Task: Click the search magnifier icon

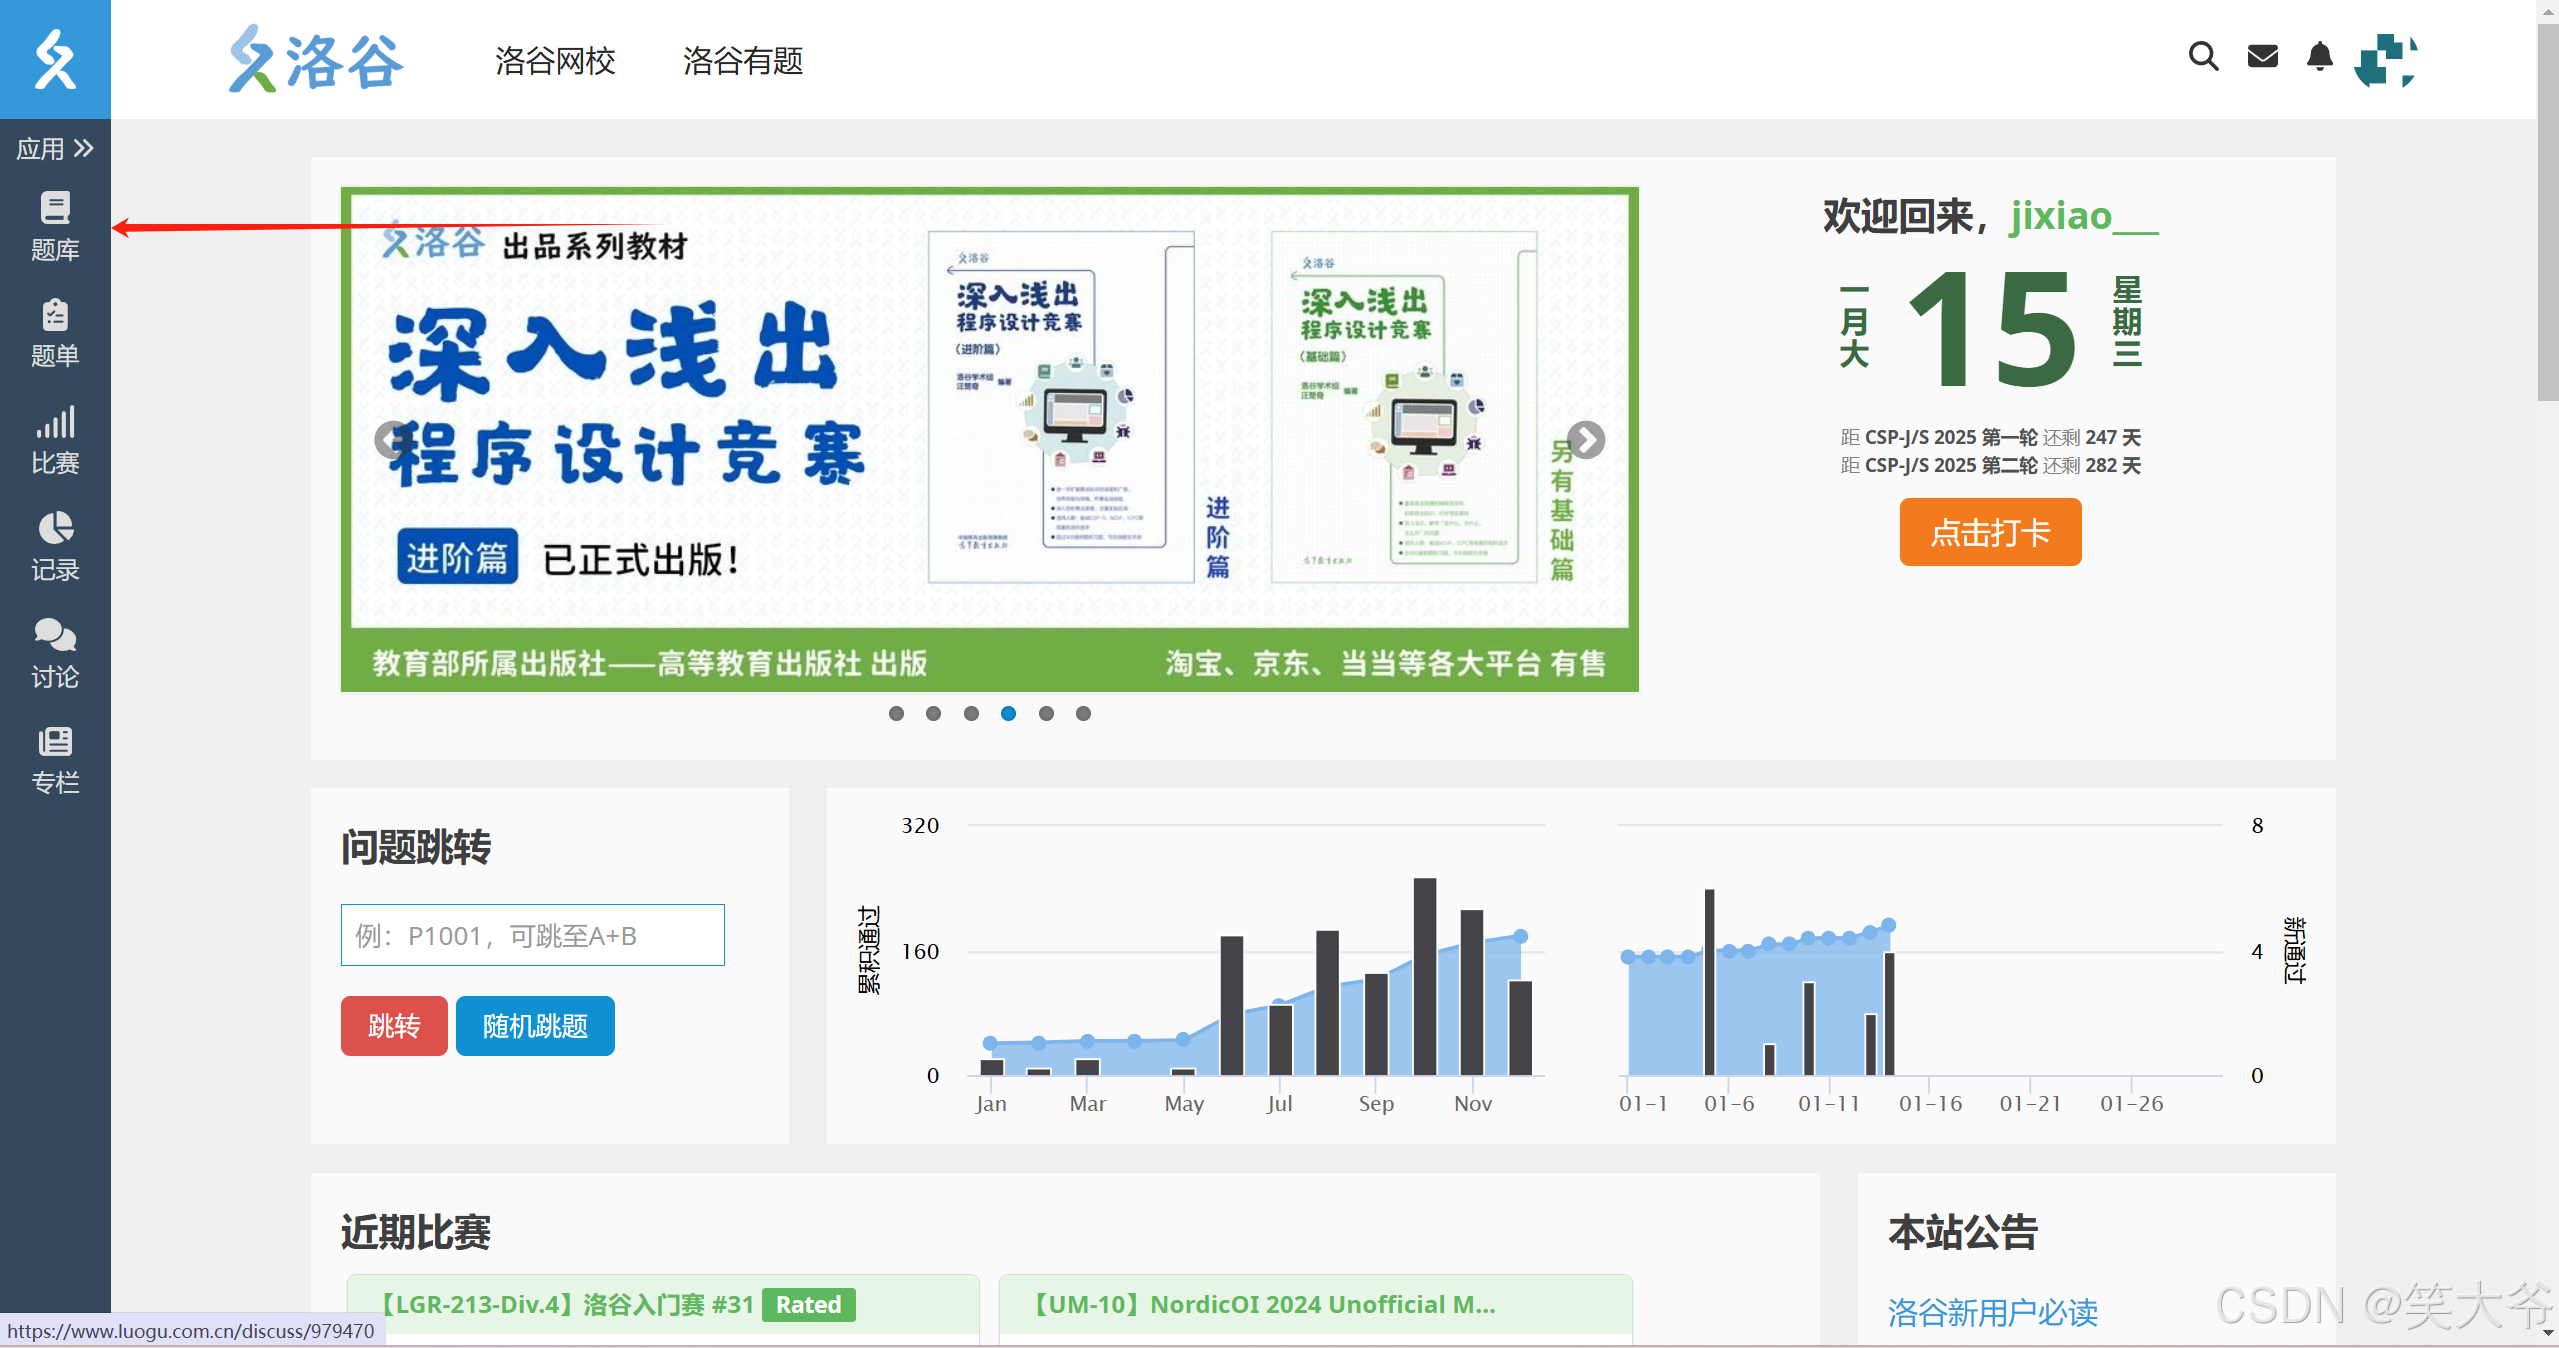Action: [x=2203, y=57]
